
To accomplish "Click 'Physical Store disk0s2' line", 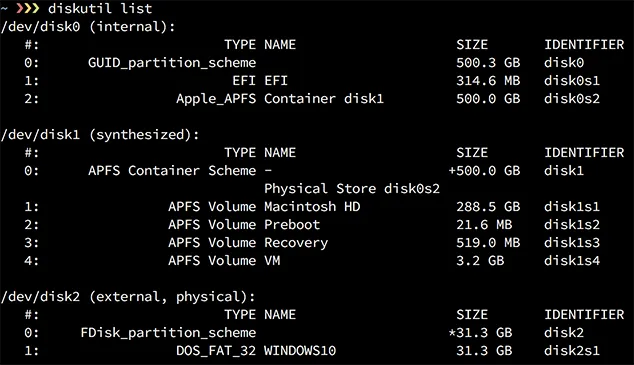I will pos(352,189).
